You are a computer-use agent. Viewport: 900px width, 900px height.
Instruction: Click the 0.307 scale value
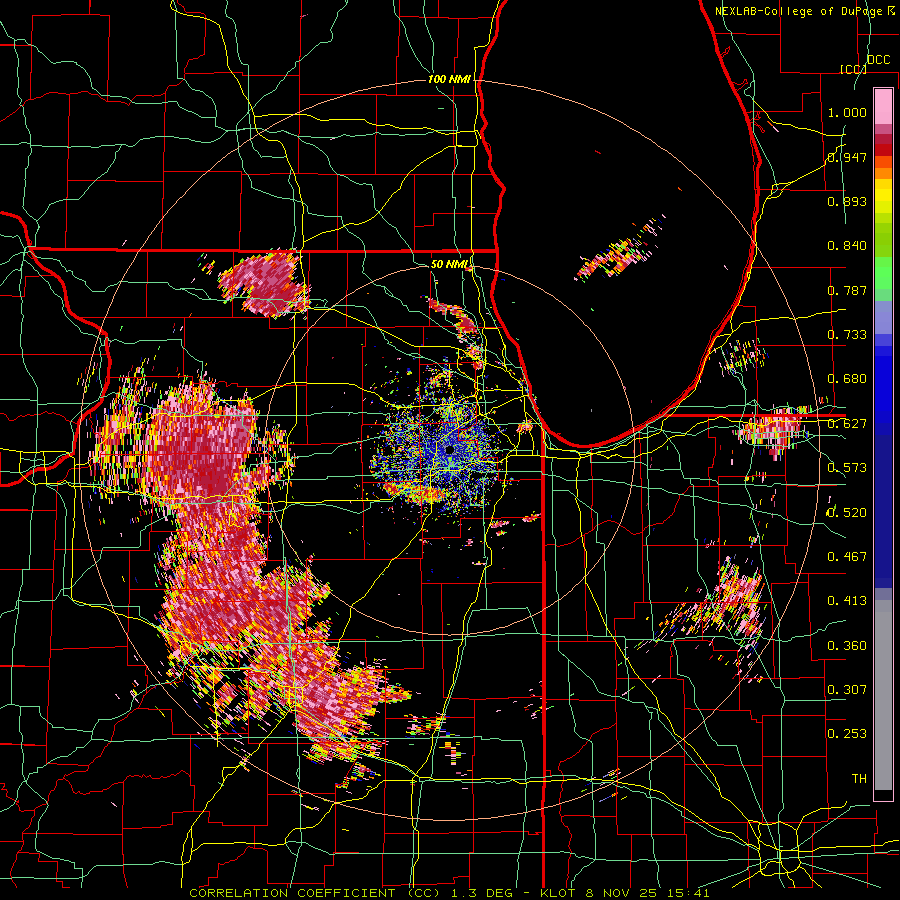coord(847,690)
